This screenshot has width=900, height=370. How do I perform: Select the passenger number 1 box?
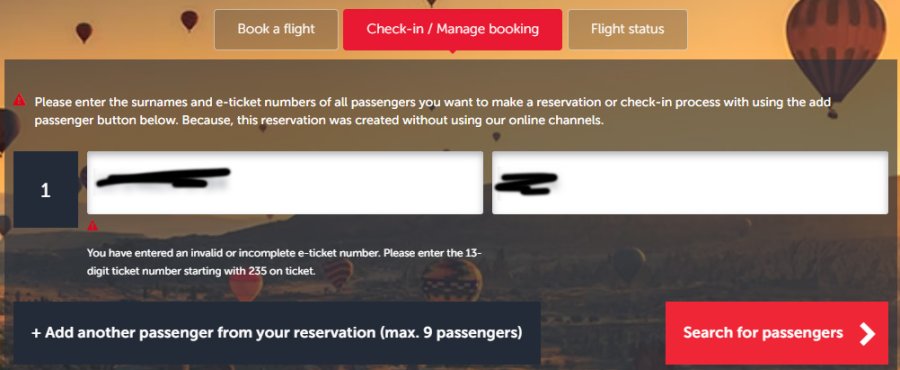pos(46,189)
